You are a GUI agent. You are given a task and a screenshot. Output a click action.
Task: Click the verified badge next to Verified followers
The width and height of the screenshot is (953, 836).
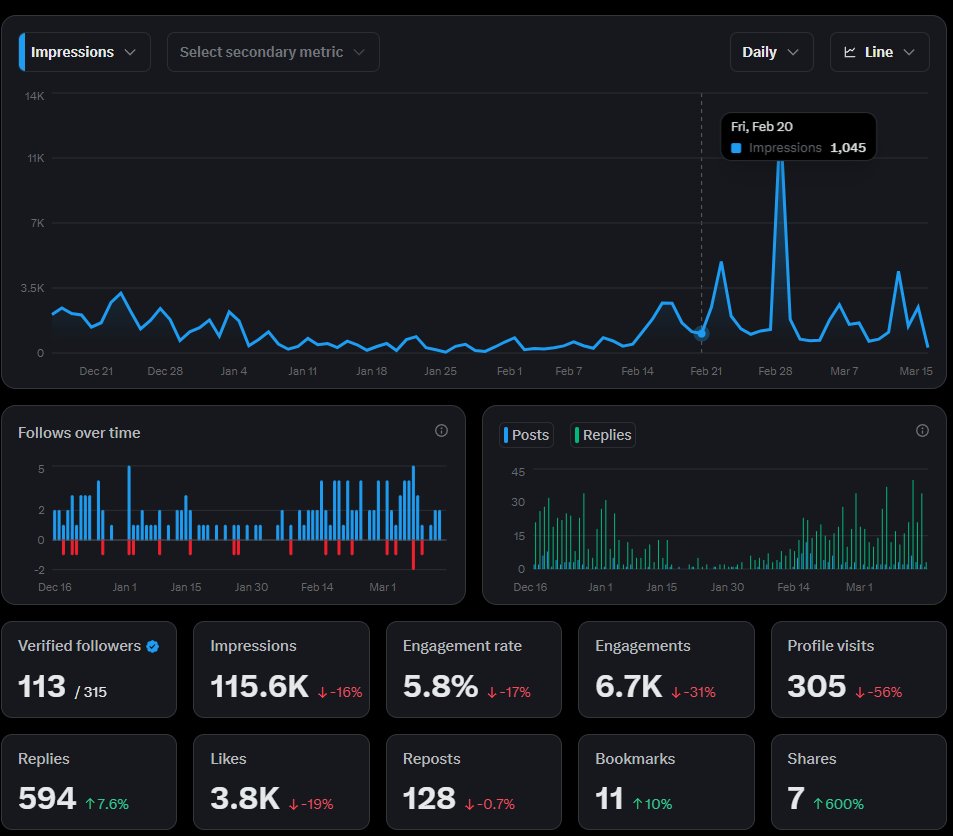pos(151,646)
